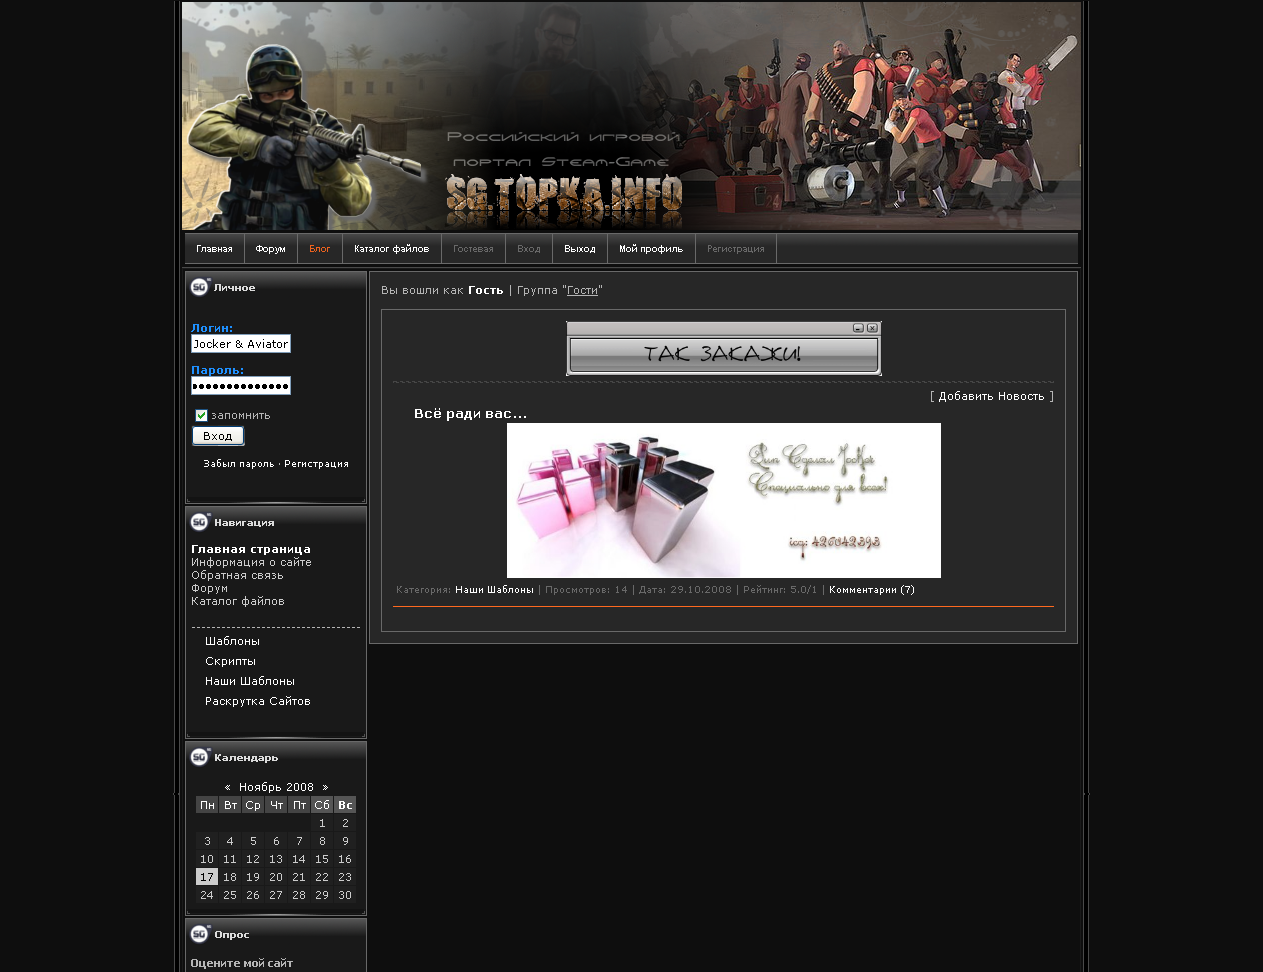This screenshot has height=972, width=1263.
Task: Open Главная in top menu
Action: [214, 249]
